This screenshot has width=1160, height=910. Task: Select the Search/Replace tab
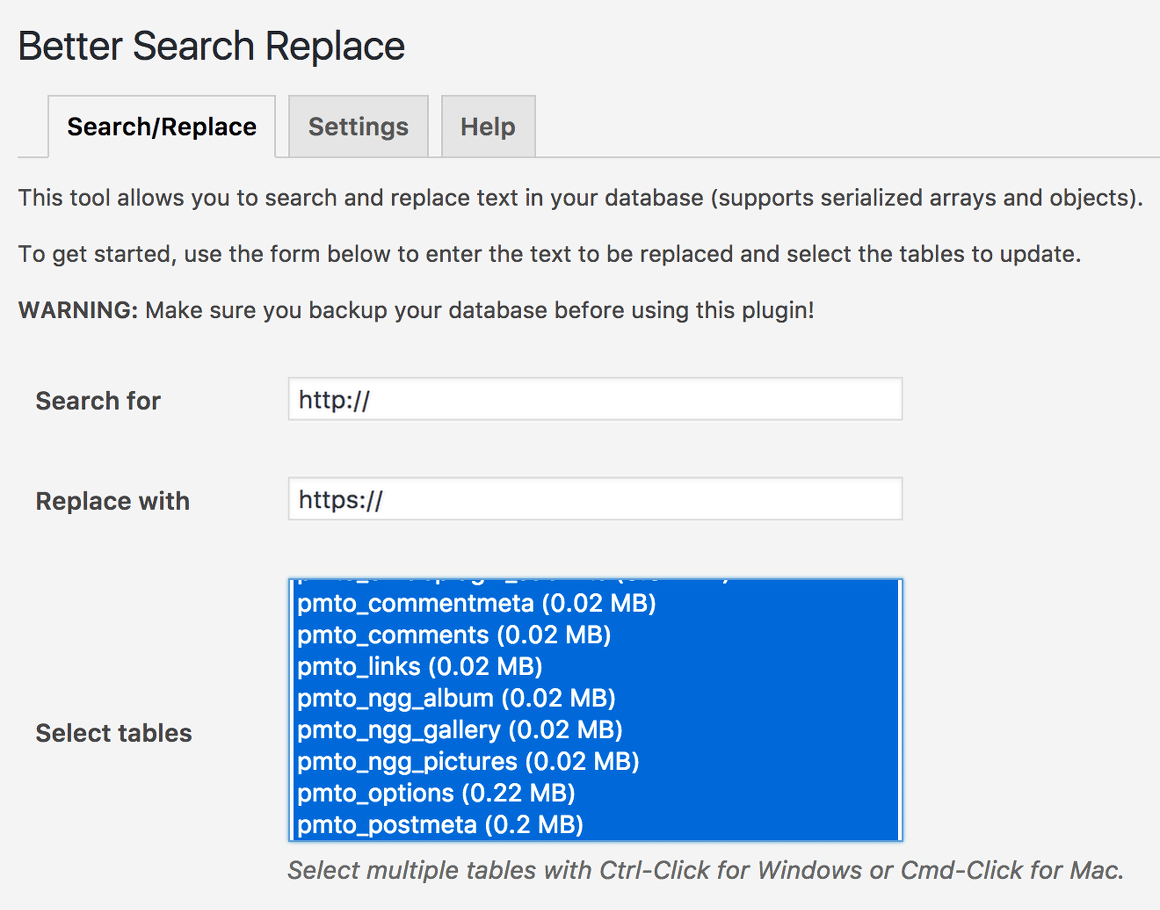click(162, 127)
